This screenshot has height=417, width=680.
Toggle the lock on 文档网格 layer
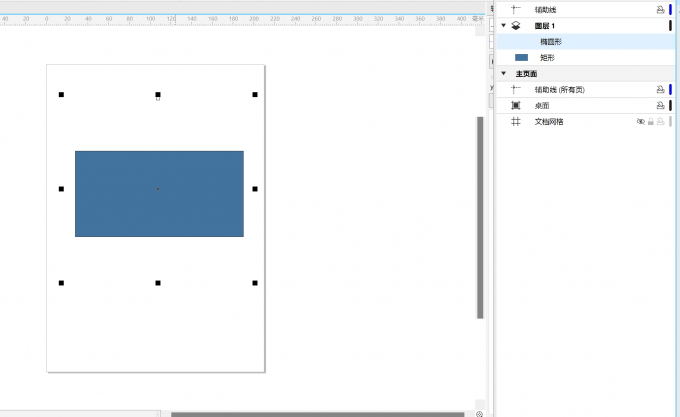click(651, 121)
